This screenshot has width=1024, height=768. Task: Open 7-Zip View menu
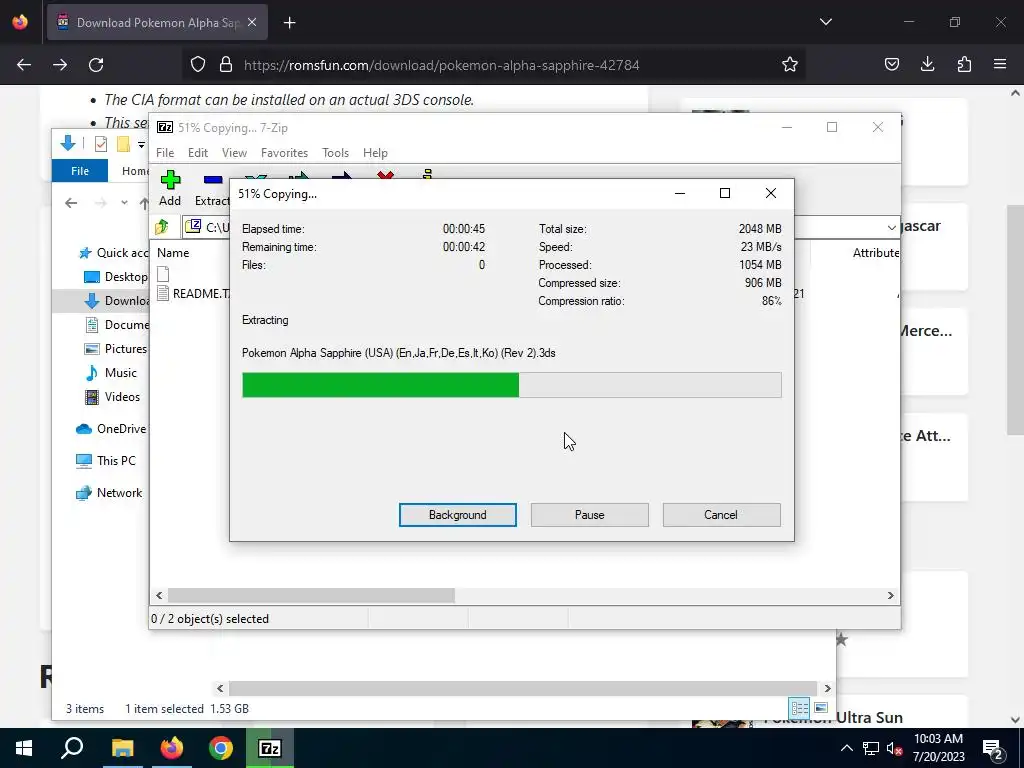point(234,153)
